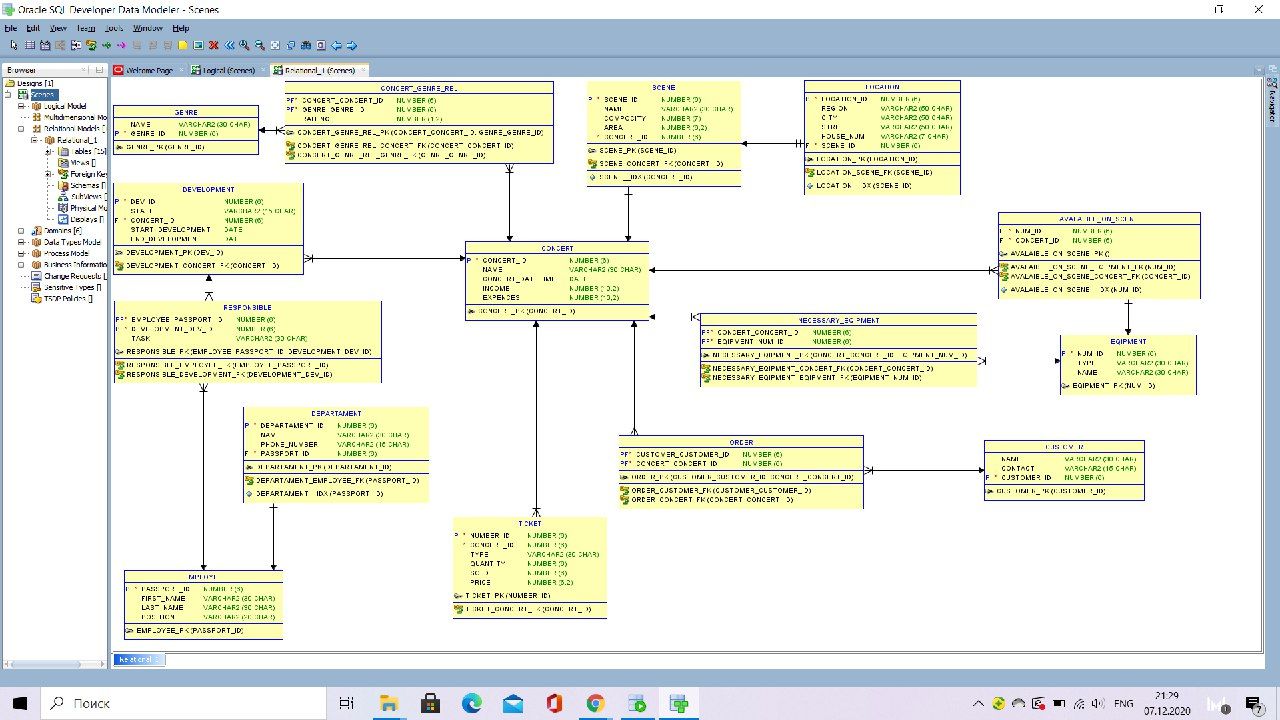Click the Fit Screen toolbar icon
This screenshot has width=1280, height=720.
click(x=275, y=45)
